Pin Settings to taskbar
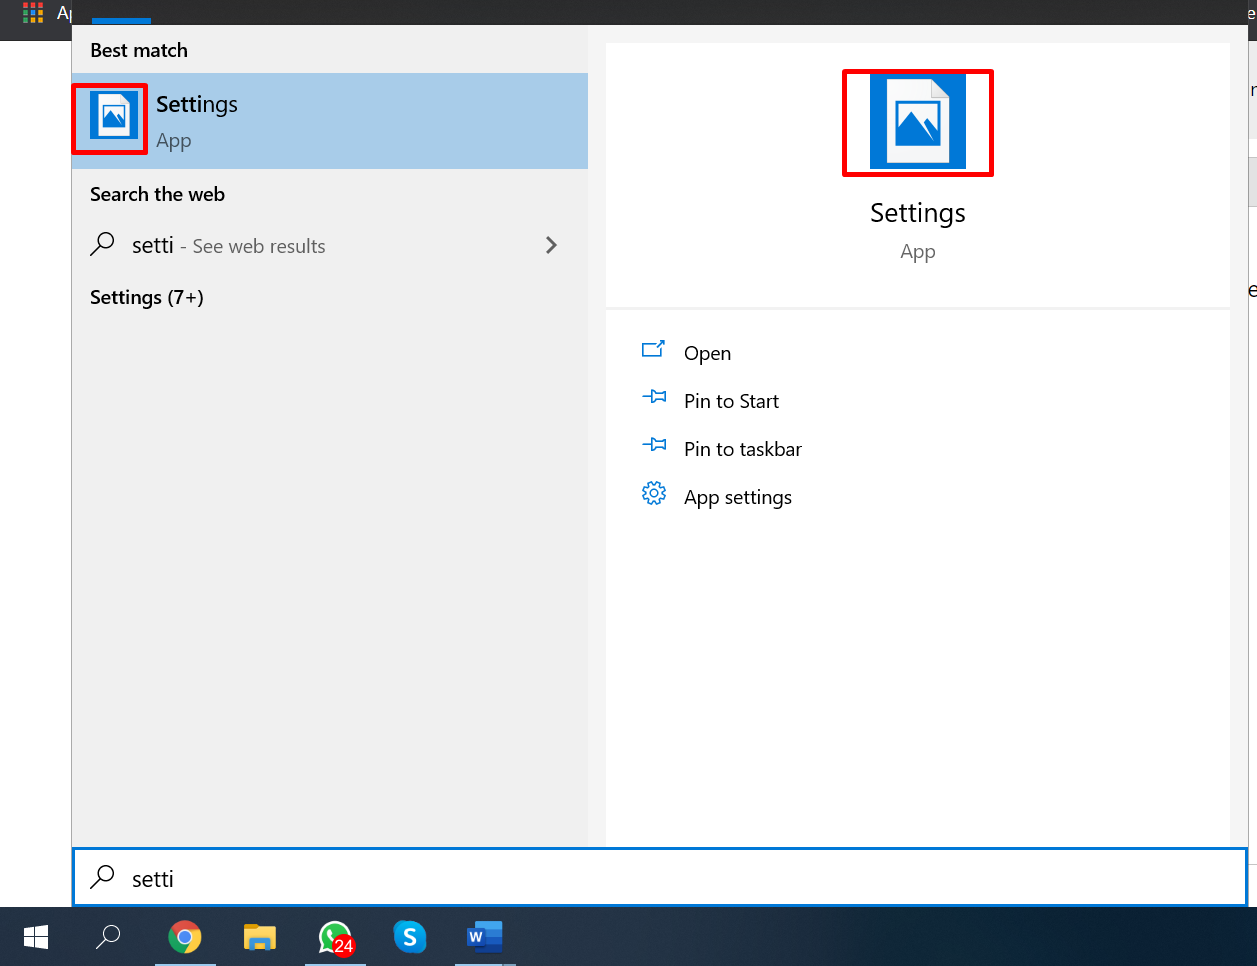Image resolution: width=1257 pixels, height=966 pixels. tap(743, 449)
